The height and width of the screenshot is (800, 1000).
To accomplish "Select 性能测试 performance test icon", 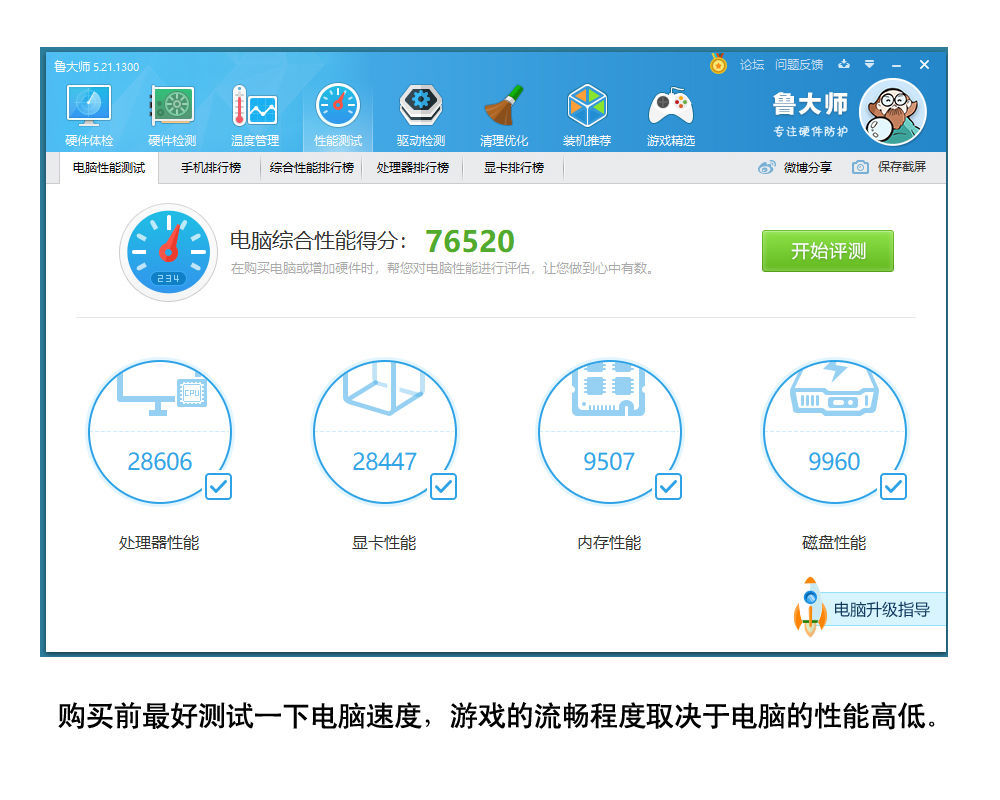I will tap(338, 115).
